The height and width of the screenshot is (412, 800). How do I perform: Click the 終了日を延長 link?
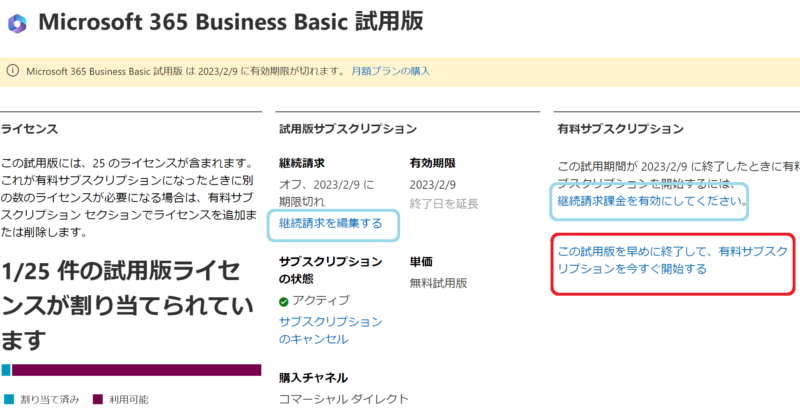[443, 204]
